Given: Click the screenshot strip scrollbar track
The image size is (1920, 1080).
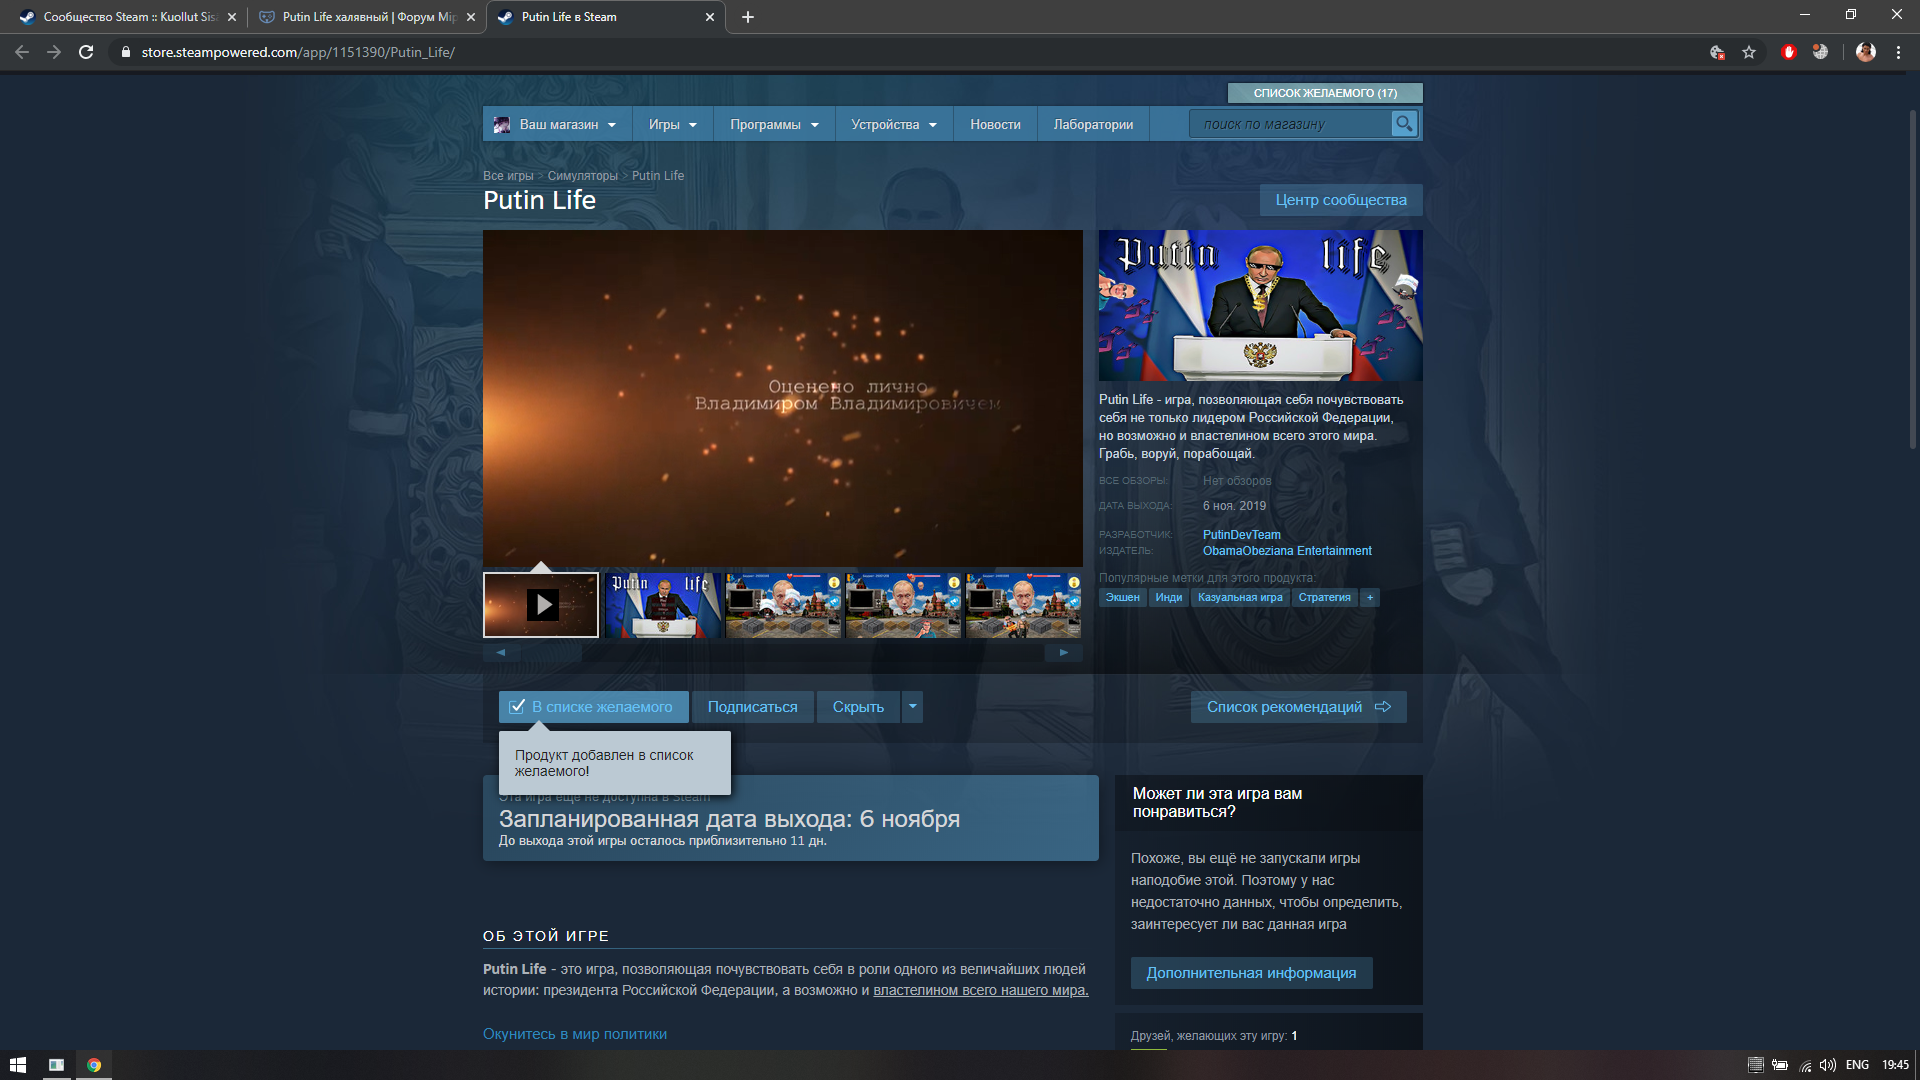Looking at the screenshot, I should [x=782, y=652].
